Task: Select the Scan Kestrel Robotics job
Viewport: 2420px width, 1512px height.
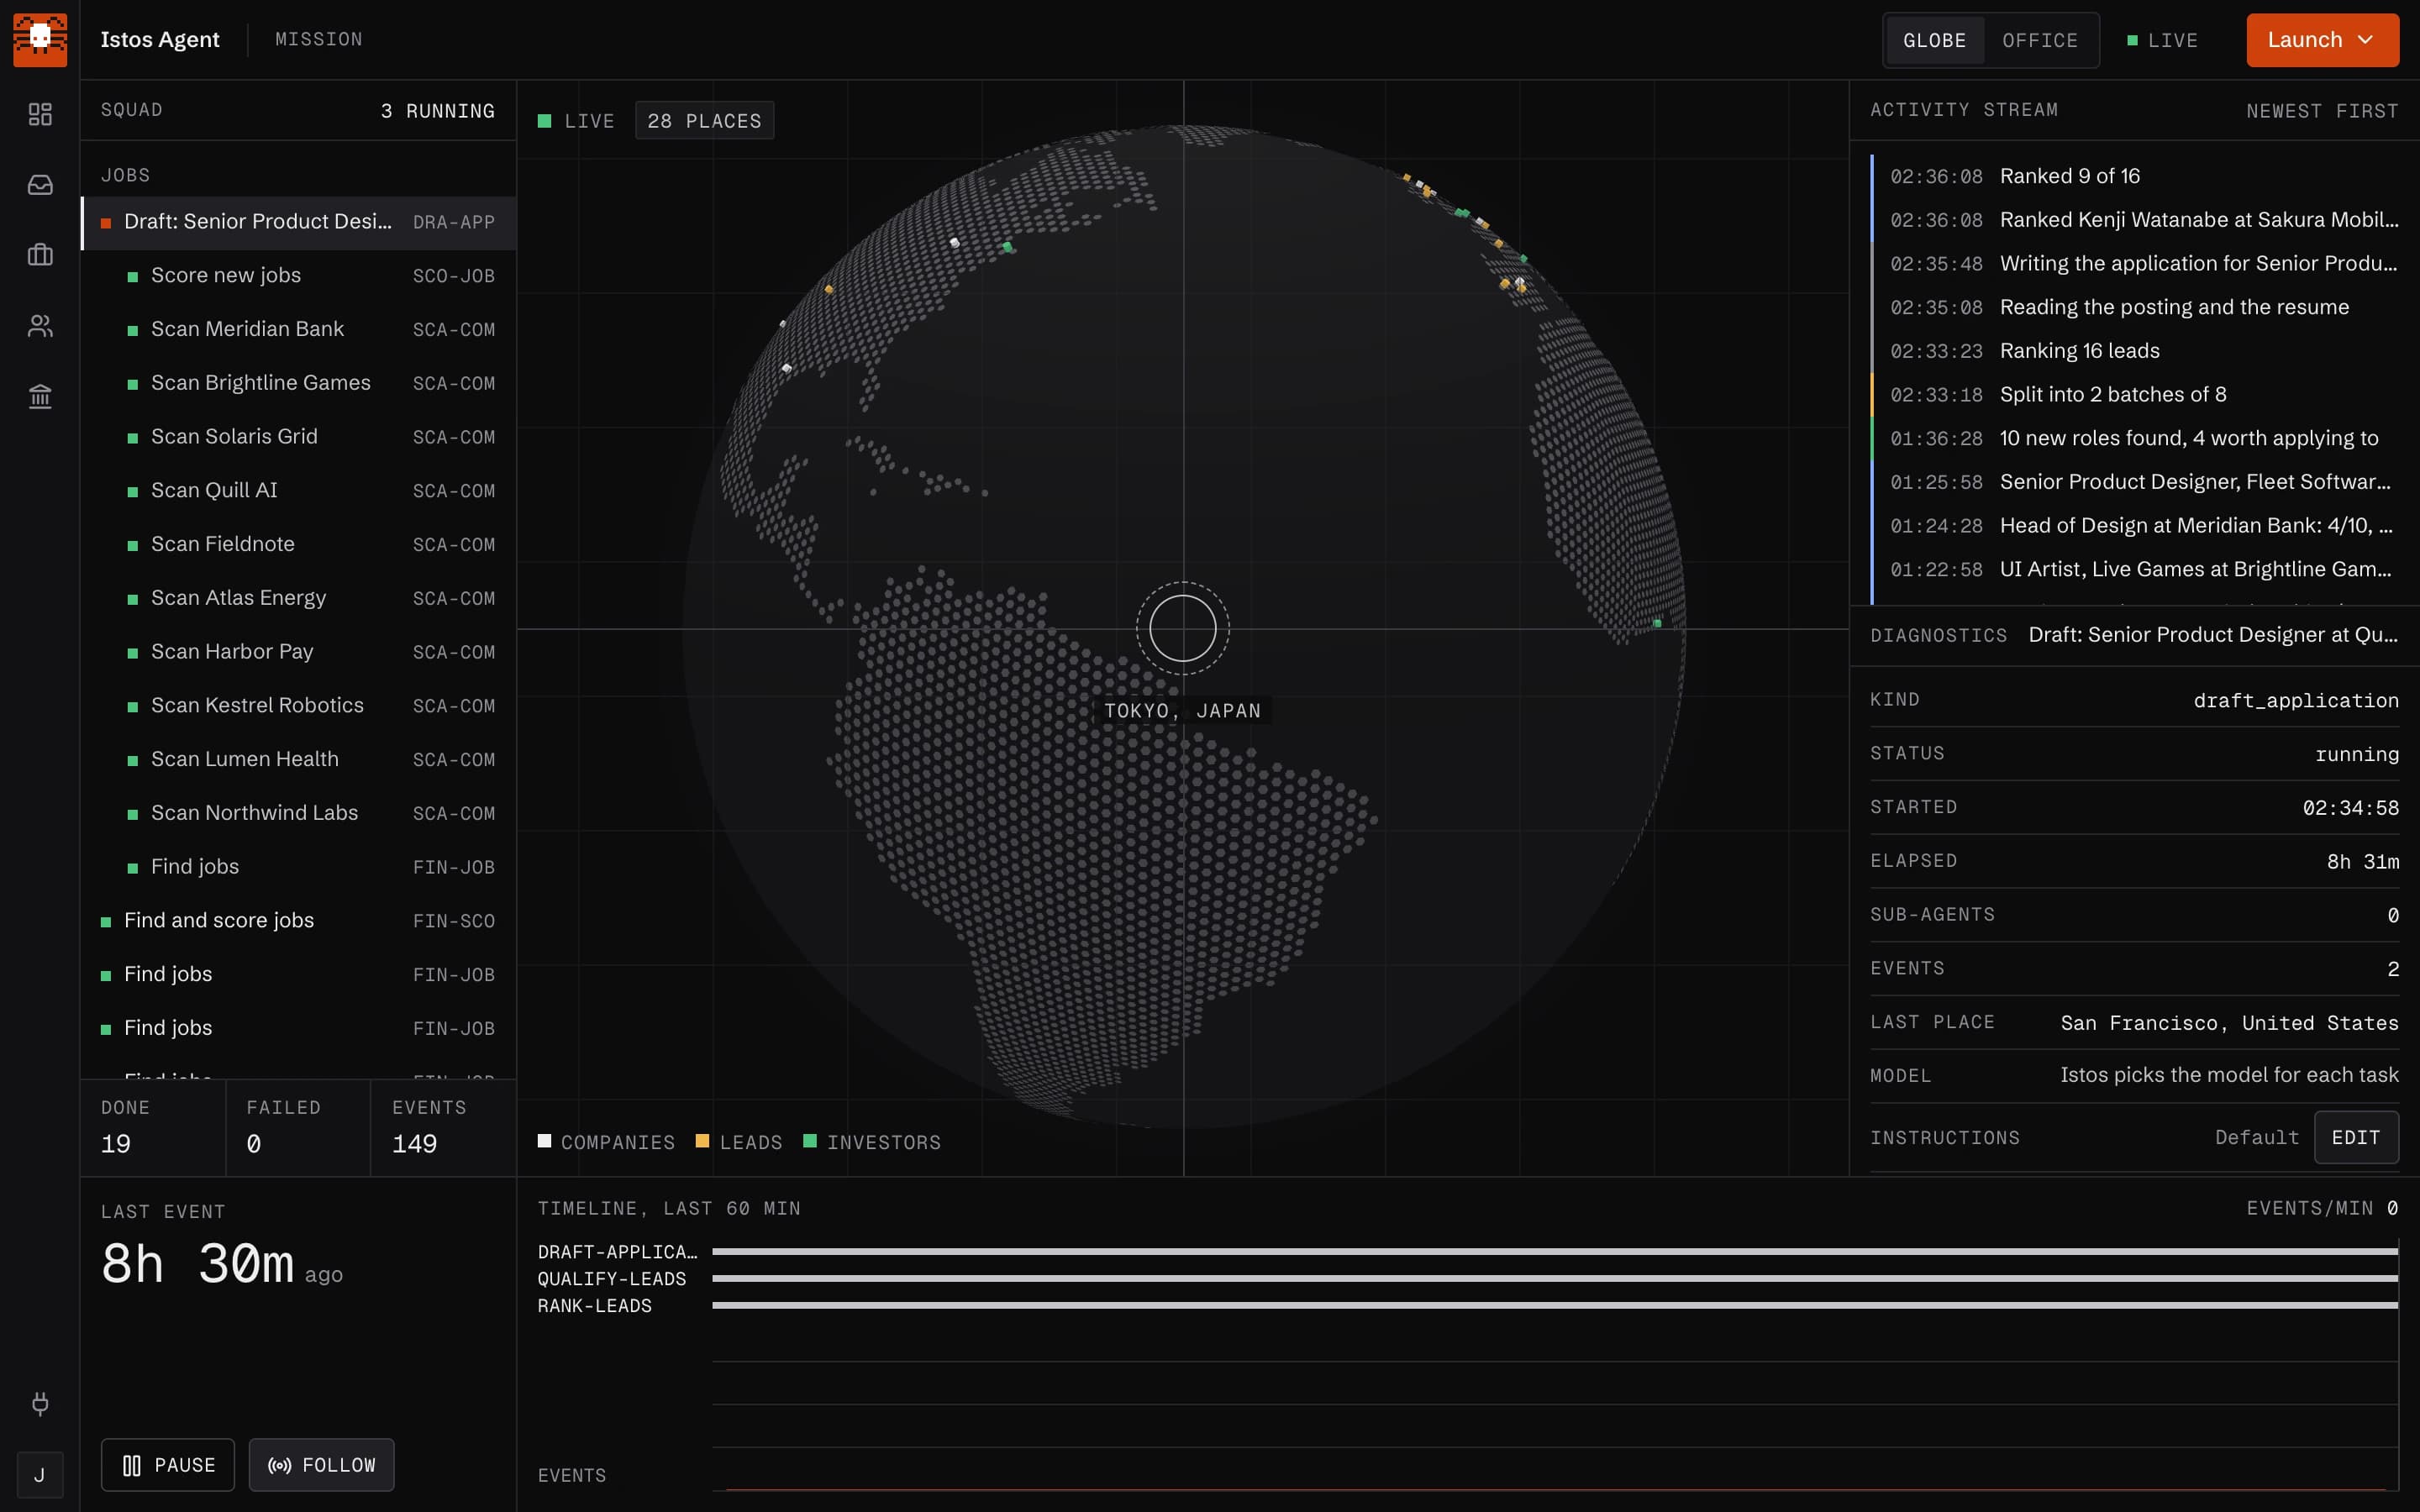Action: tap(299, 706)
